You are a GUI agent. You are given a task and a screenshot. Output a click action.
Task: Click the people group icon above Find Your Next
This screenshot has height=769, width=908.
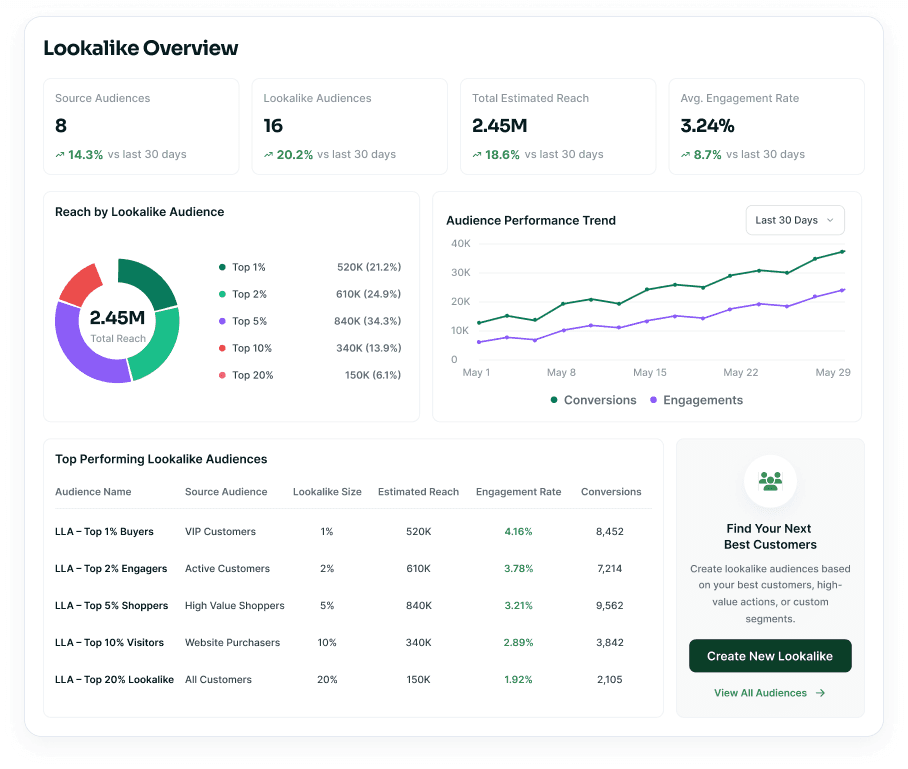click(770, 481)
